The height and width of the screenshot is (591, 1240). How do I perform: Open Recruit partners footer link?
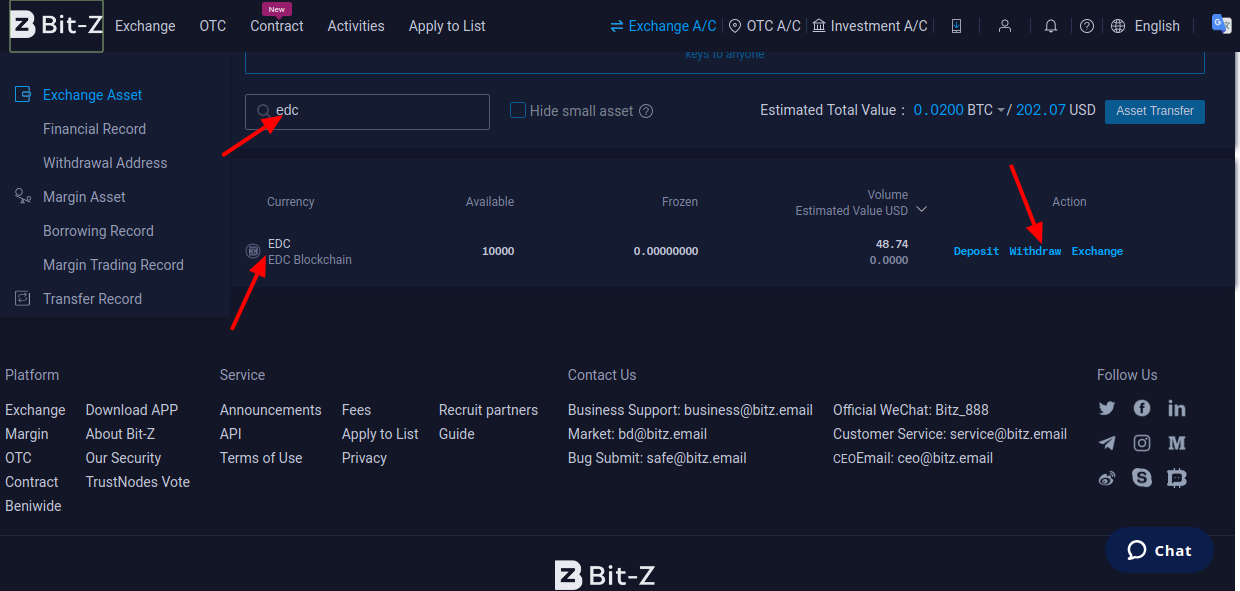tap(488, 410)
